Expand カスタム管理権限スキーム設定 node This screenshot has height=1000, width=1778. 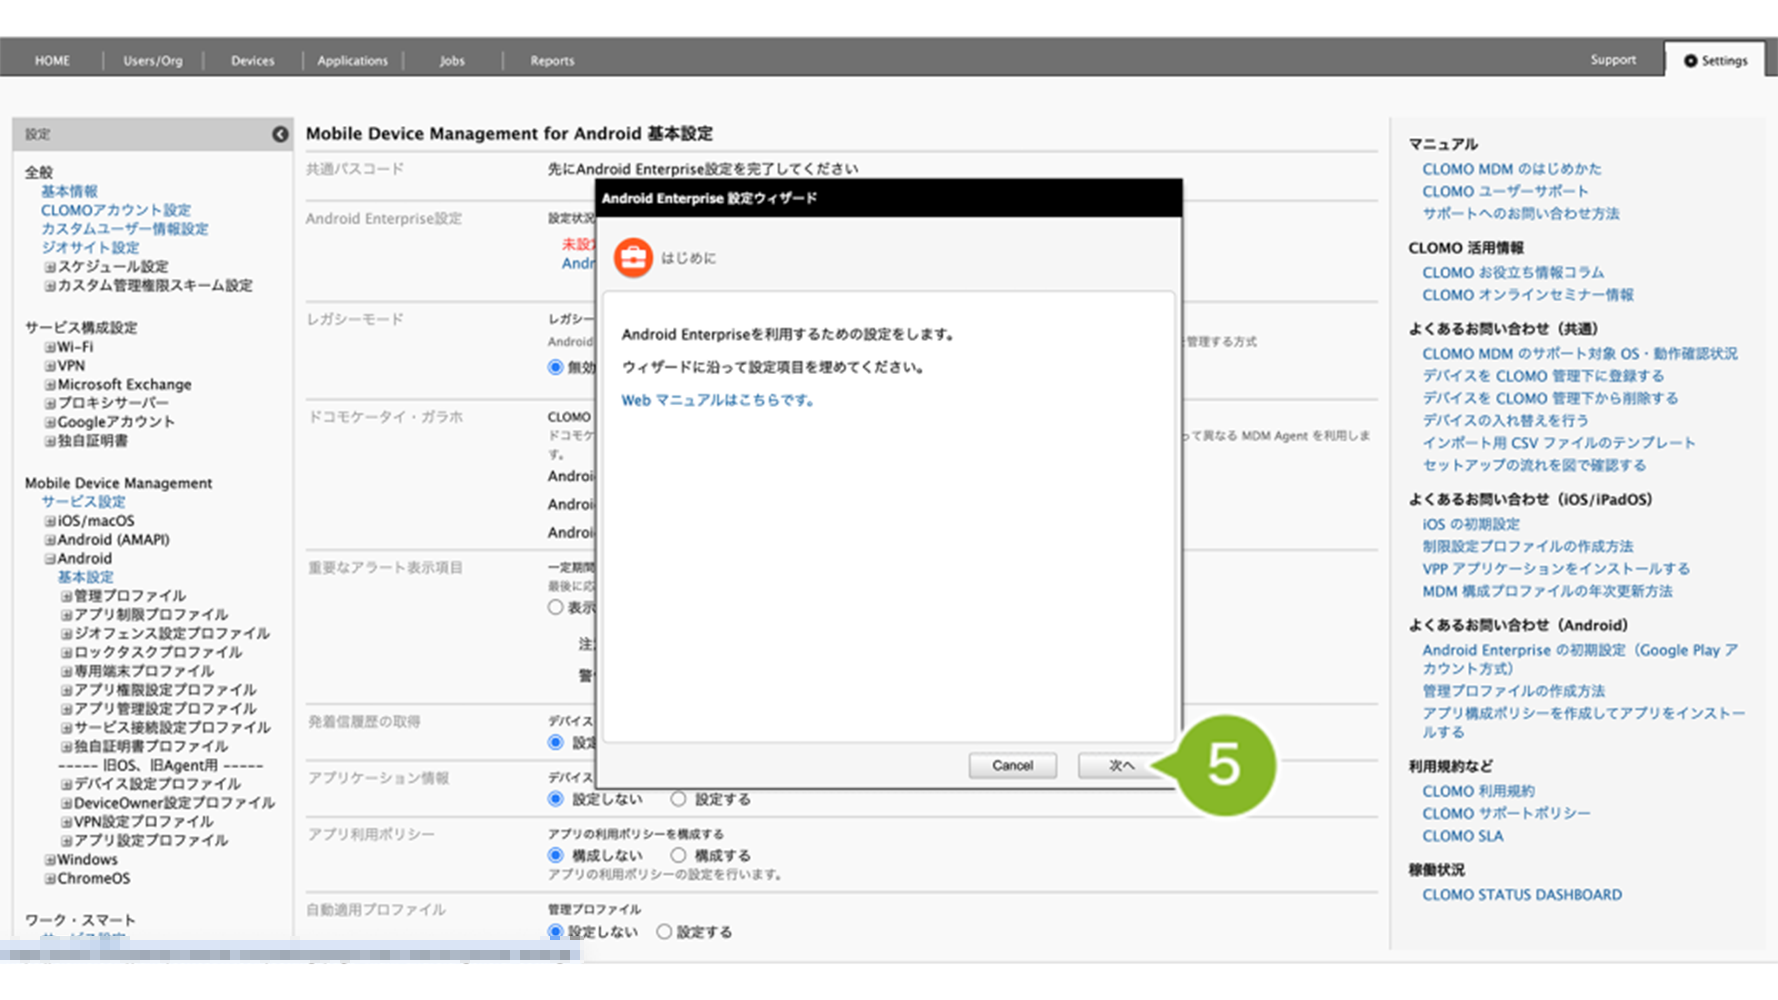tap(49, 286)
